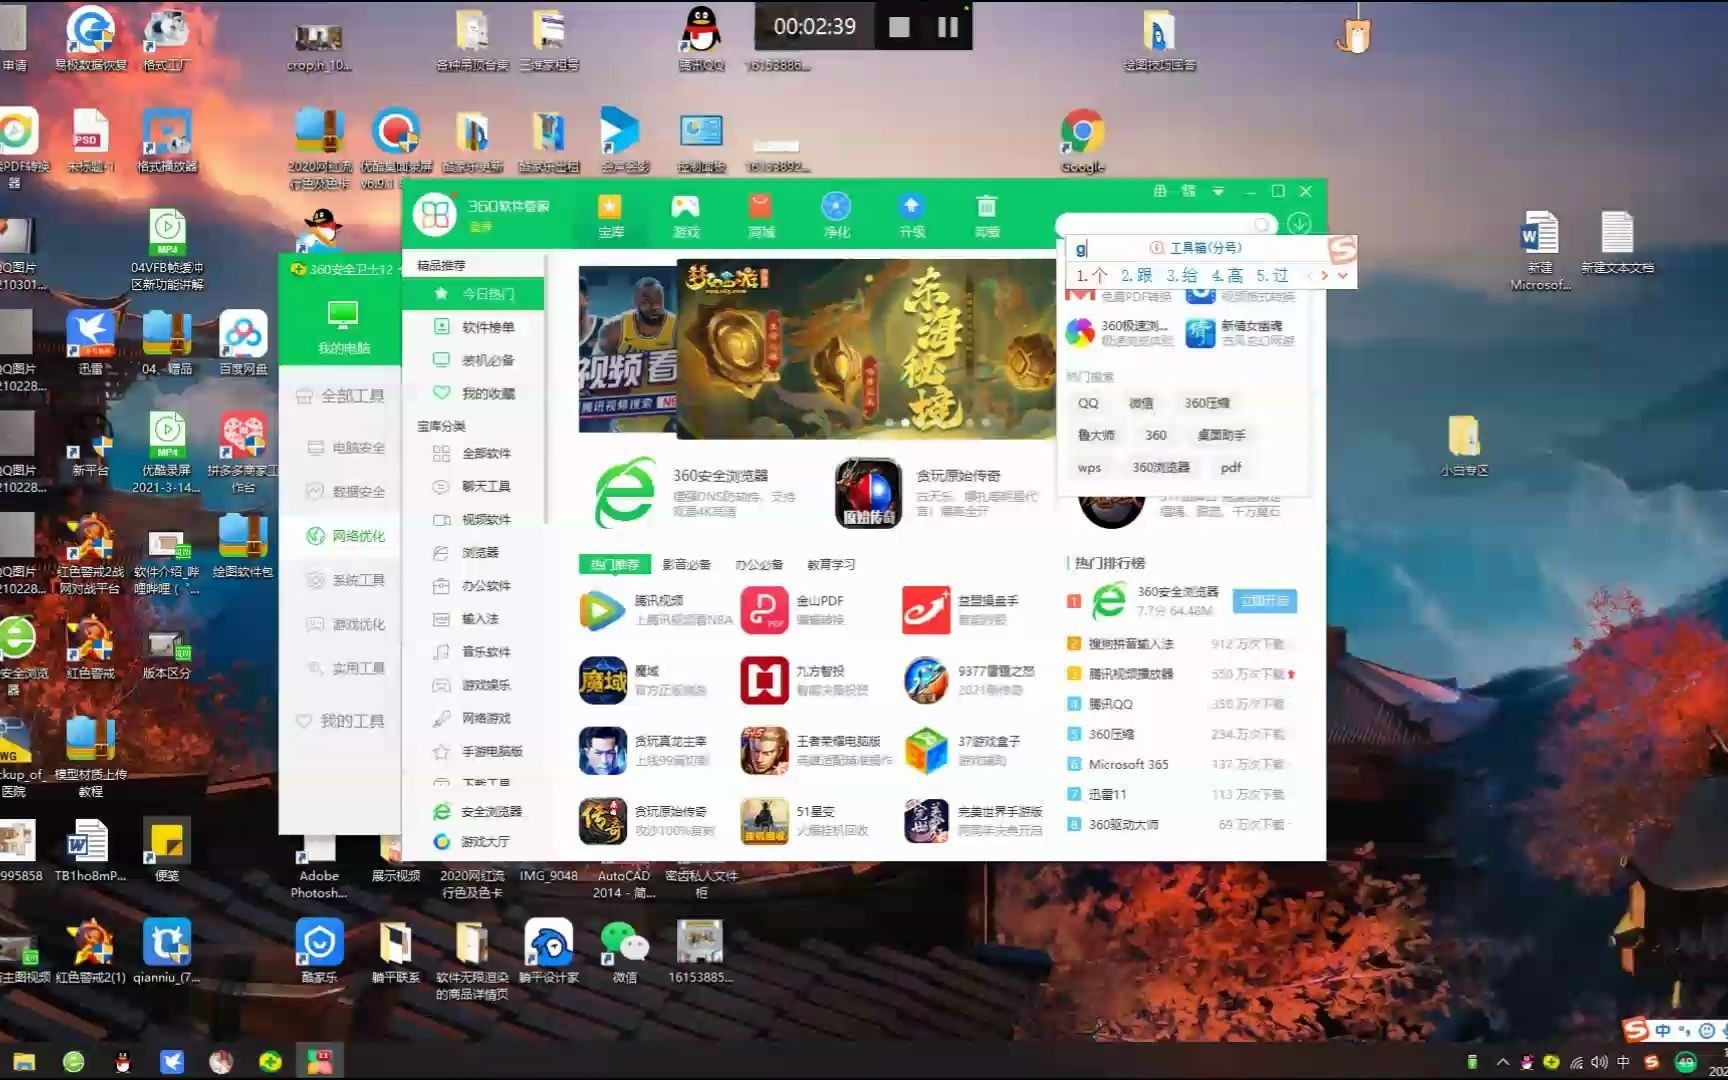This screenshot has width=1728, height=1080.
Task: Choose IME candidate 4 高
Action: (1227, 275)
